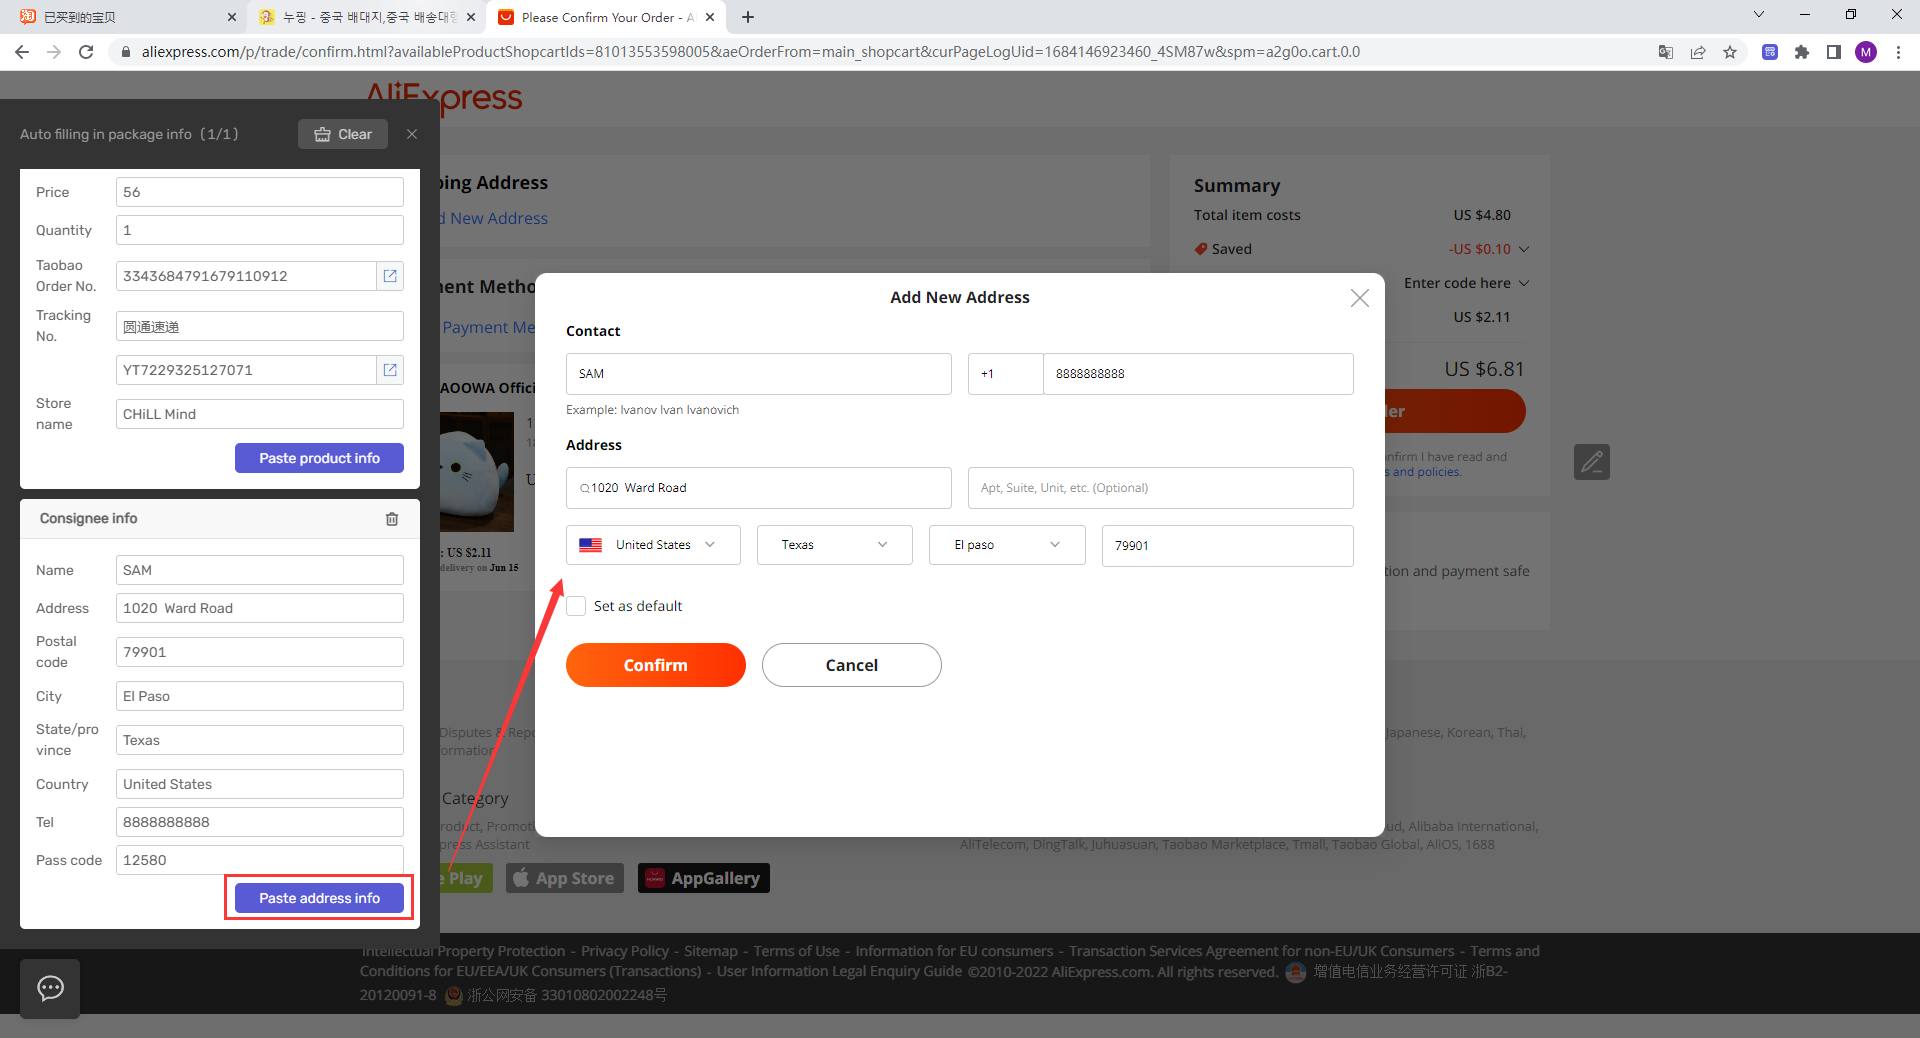Bookmark this page with the star icon
This screenshot has width=1920, height=1038.
pos(1730,52)
